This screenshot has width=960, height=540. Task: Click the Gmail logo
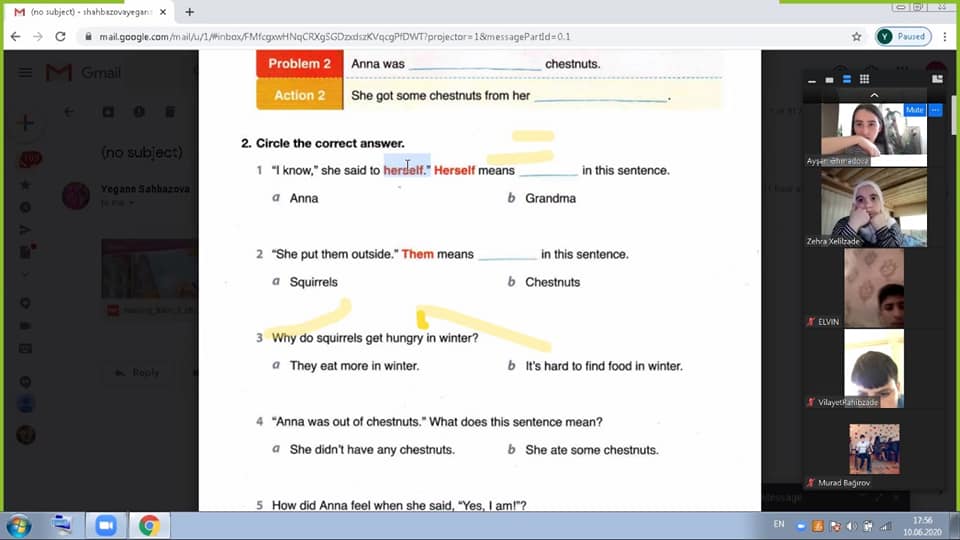coord(83,73)
